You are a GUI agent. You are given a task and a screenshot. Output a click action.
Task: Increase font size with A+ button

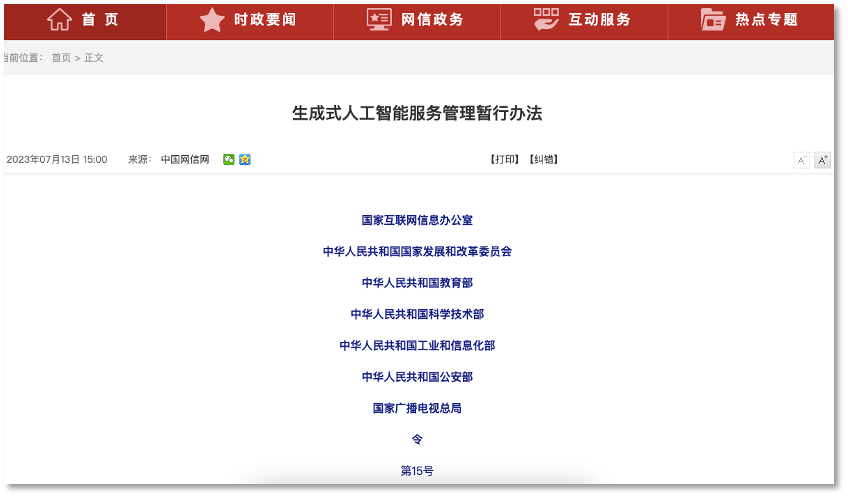tap(822, 160)
